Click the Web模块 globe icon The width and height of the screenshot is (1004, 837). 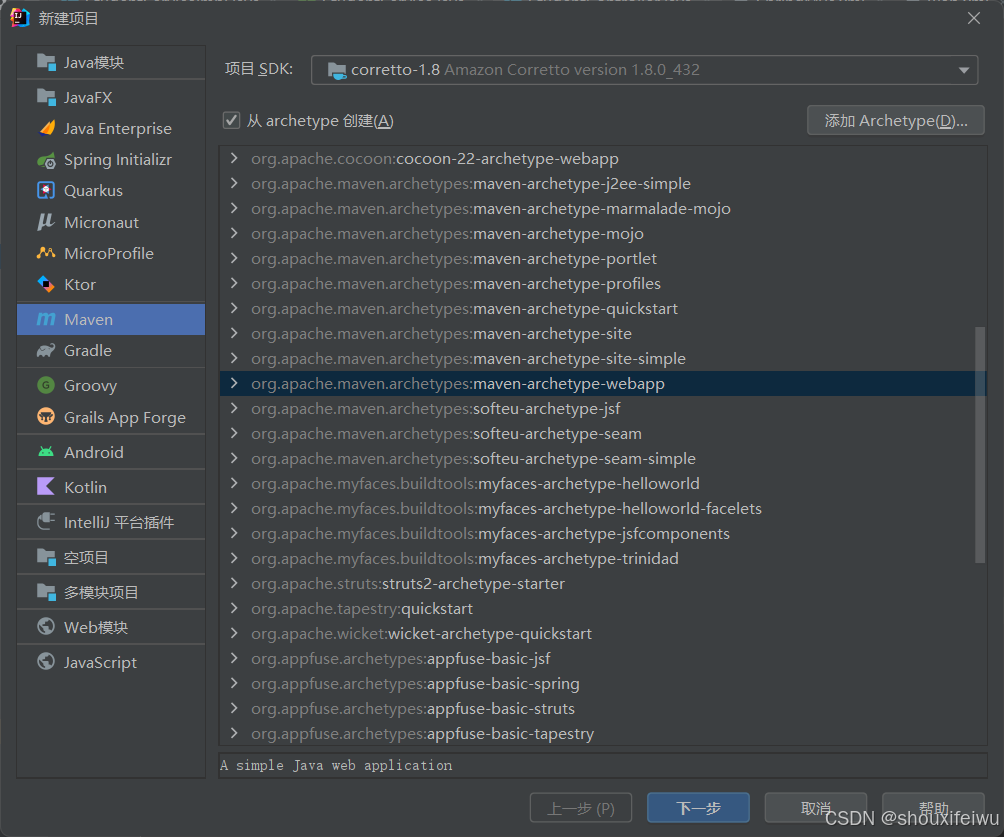click(46, 626)
